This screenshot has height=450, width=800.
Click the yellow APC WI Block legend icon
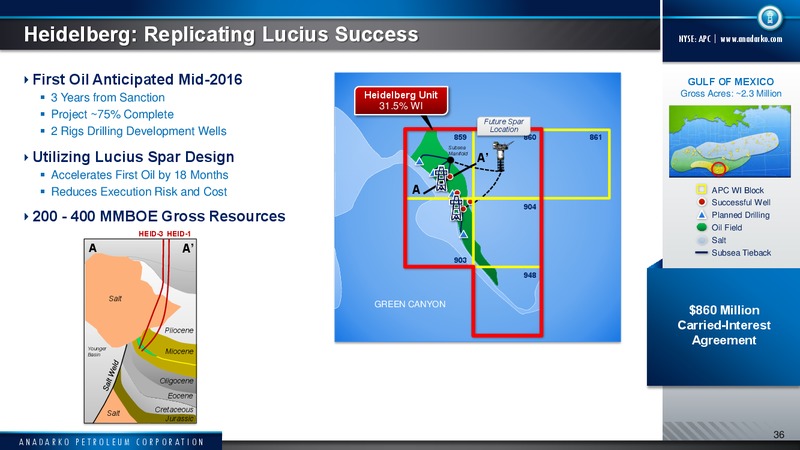pyautogui.click(x=702, y=189)
